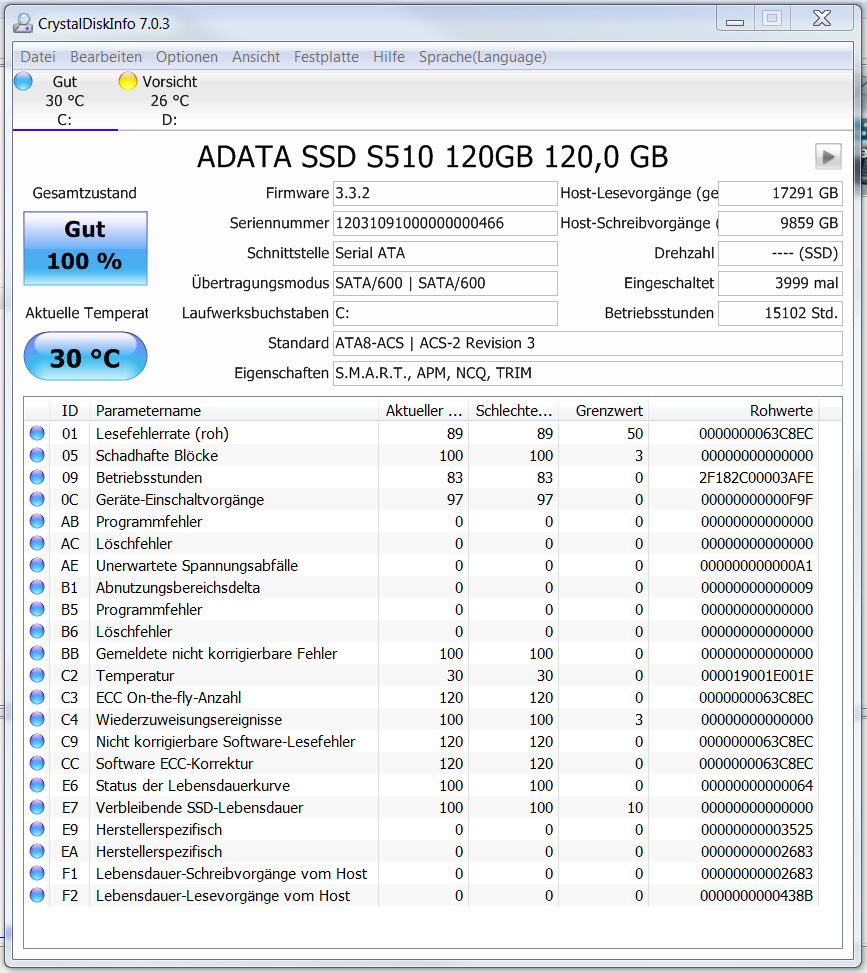Click the Seriennummer field
The height and width of the screenshot is (973, 867).
click(445, 223)
